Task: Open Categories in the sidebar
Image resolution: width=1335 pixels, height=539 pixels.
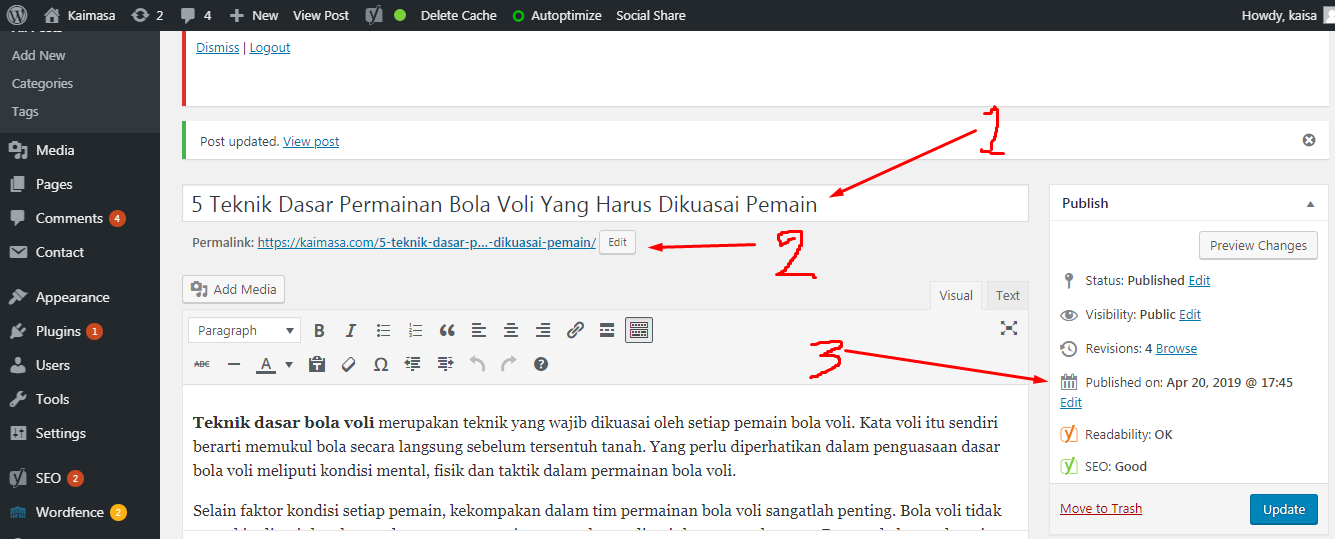Action: pyautogui.click(x=43, y=83)
